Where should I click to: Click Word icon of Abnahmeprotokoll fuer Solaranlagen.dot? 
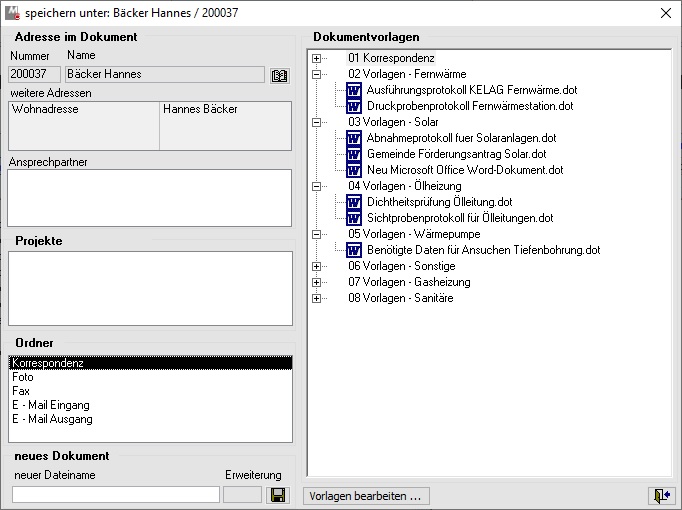click(353, 138)
